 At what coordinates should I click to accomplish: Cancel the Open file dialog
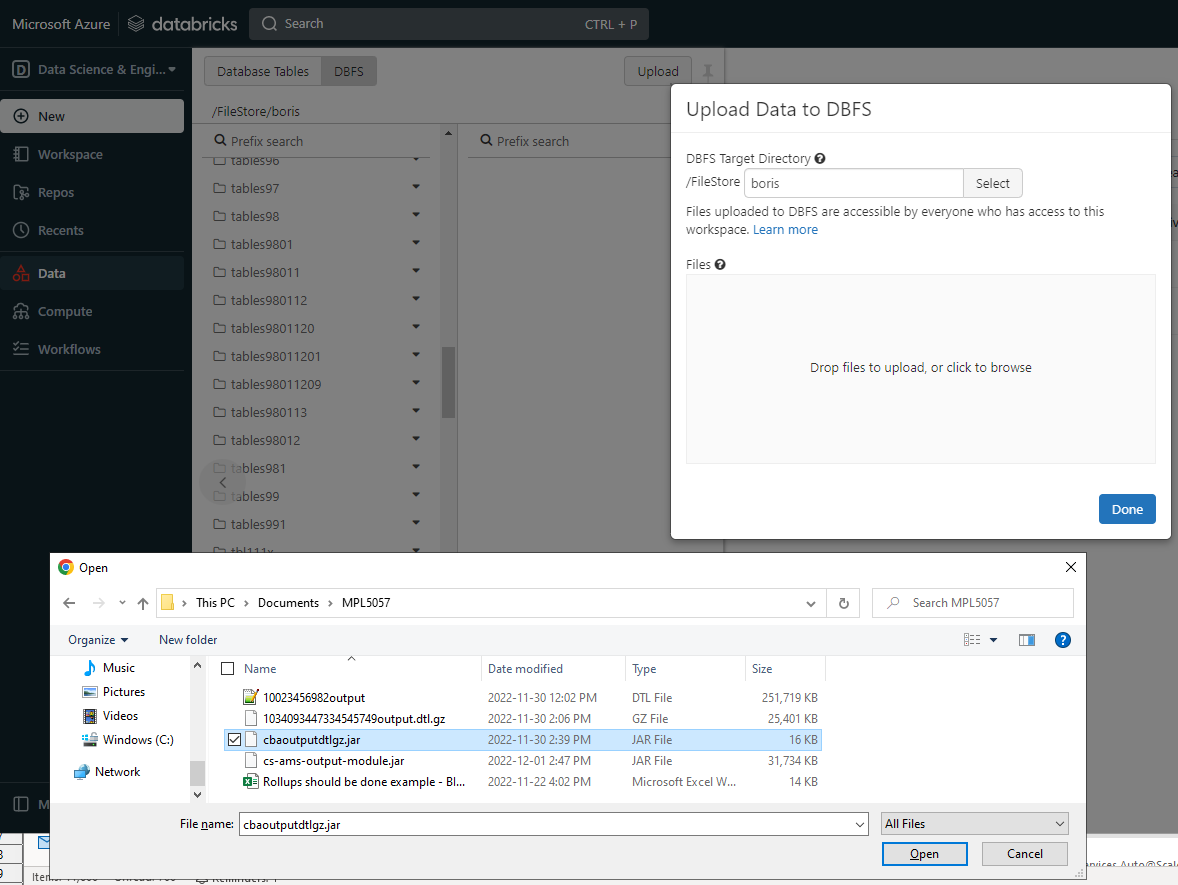pyautogui.click(x=1025, y=854)
